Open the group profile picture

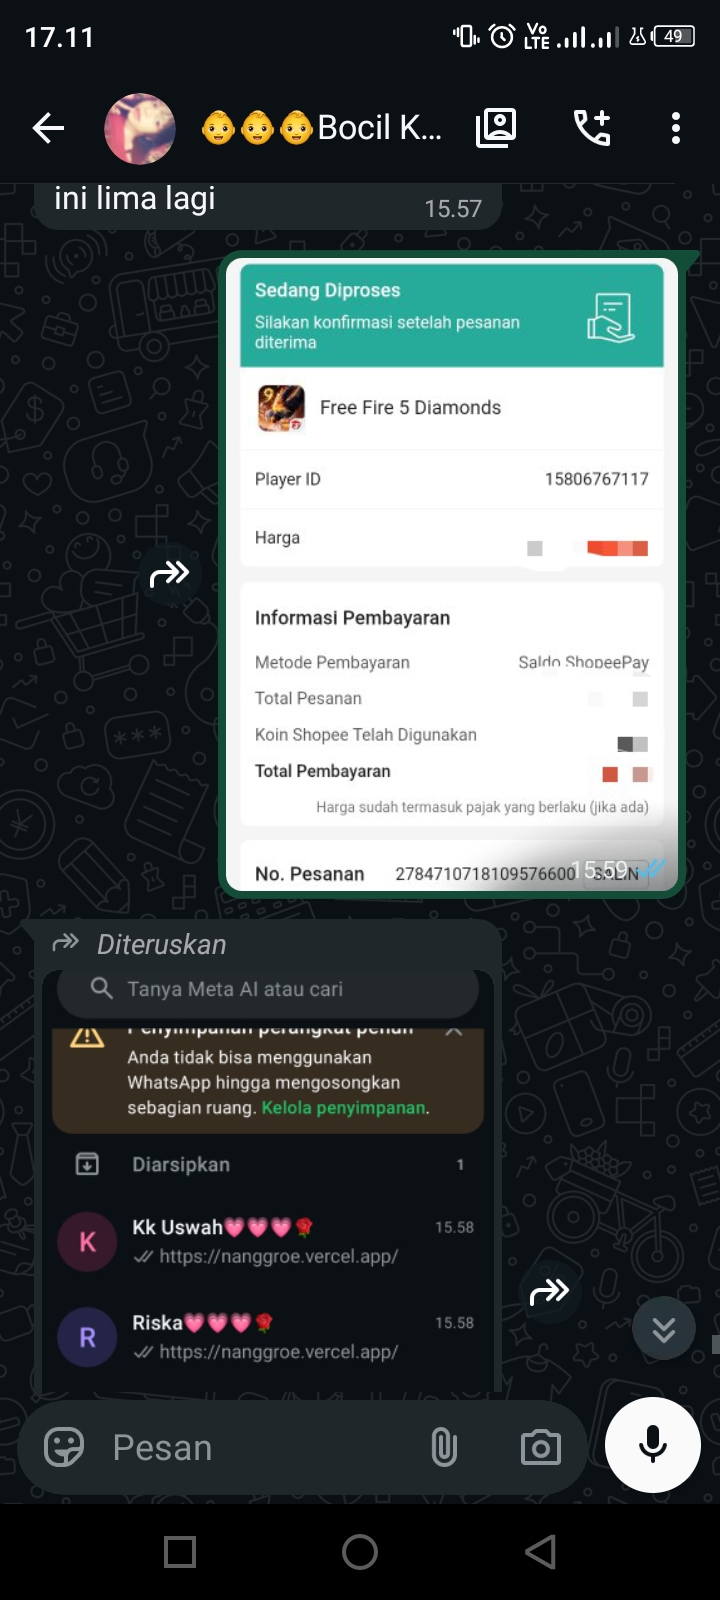click(140, 128)
